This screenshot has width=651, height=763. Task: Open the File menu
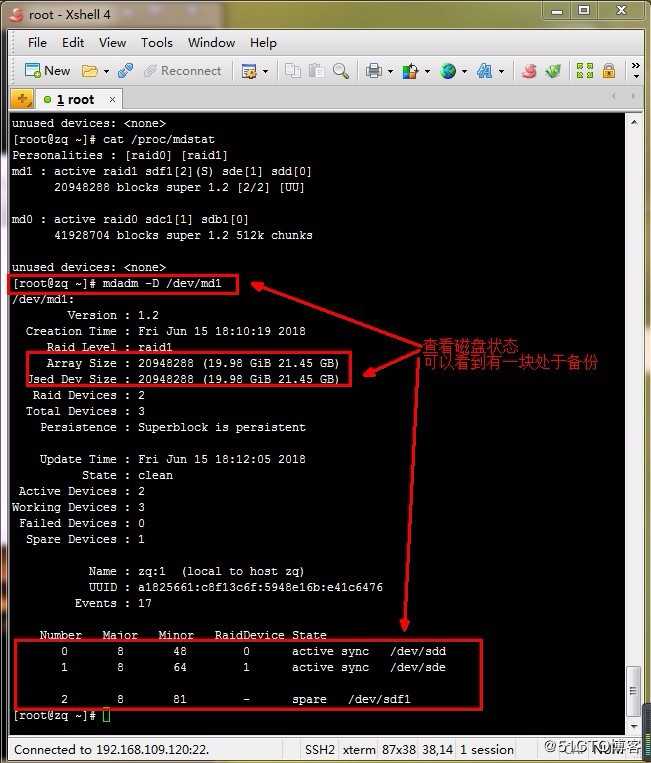pos(37,43)
